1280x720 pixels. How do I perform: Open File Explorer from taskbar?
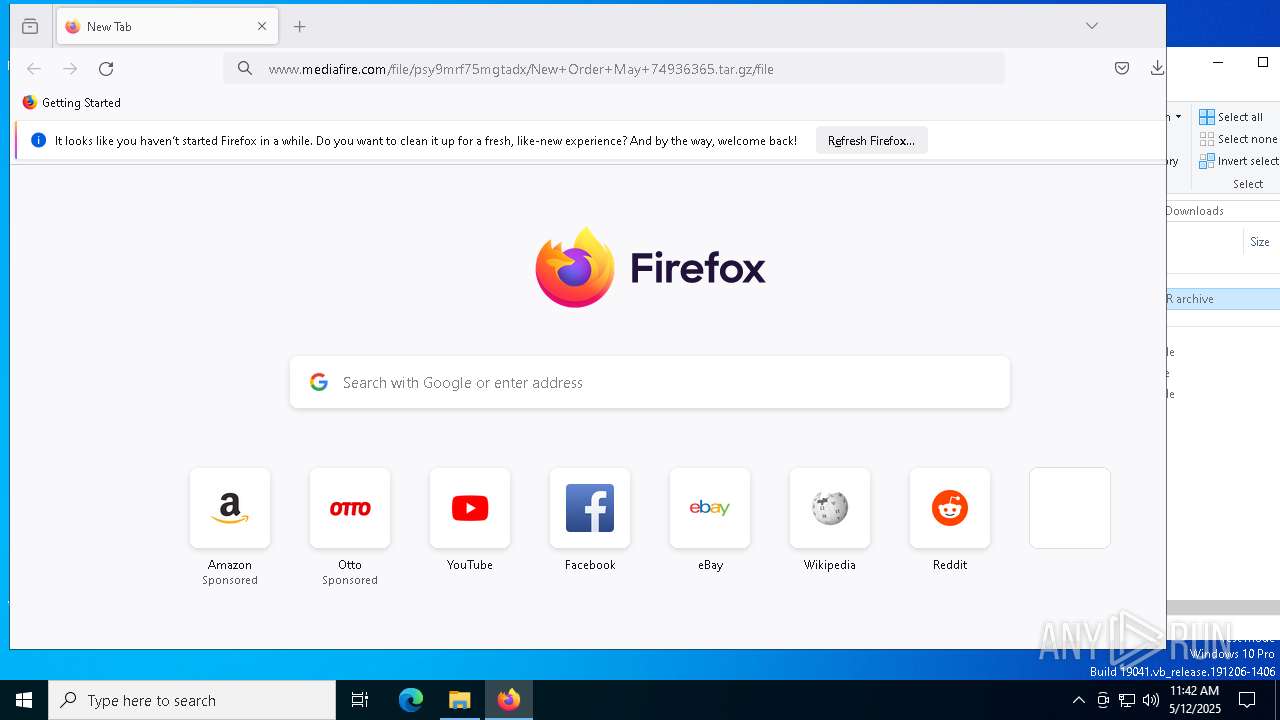pos(460,700)
